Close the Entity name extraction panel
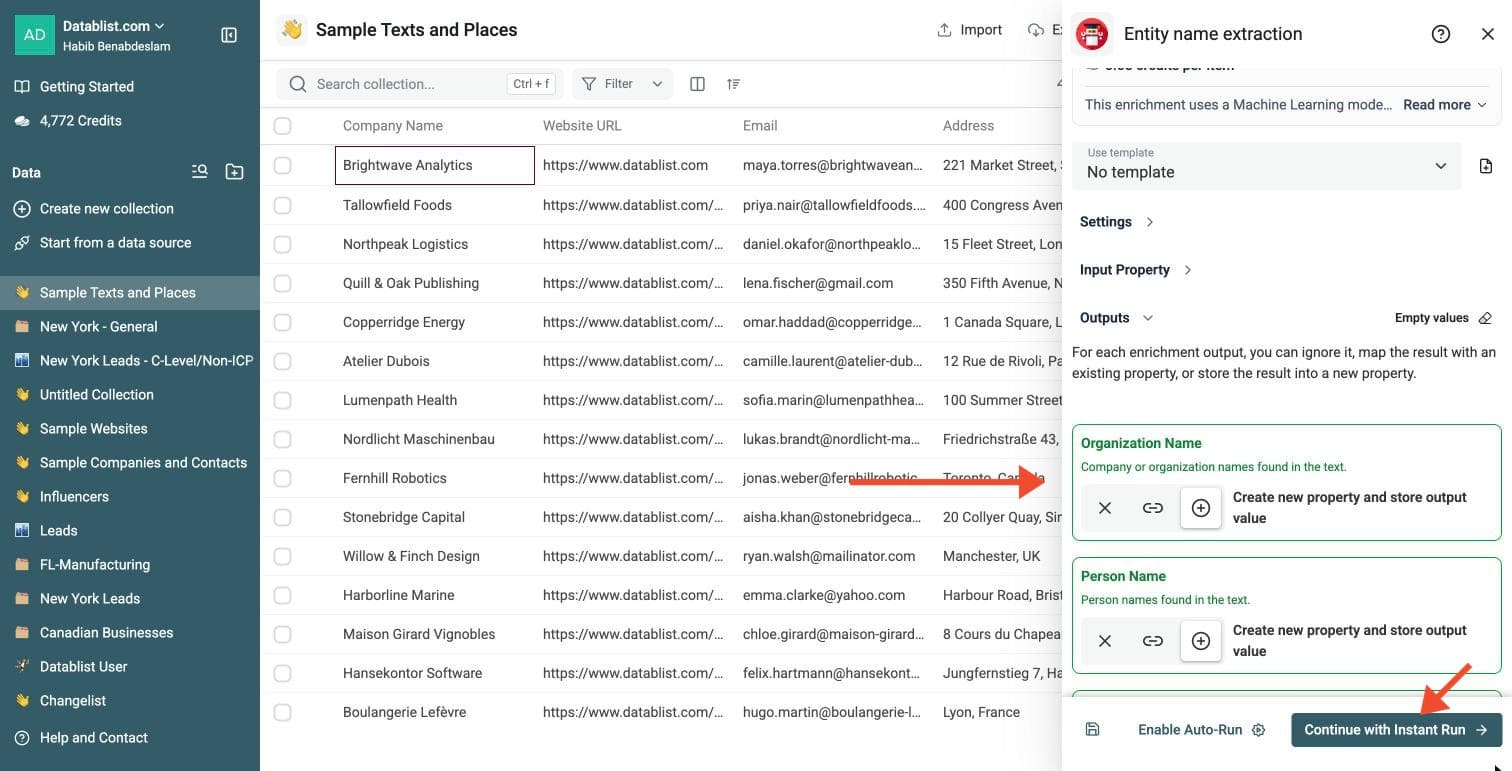The width and height of the screenshot is (1512, 771). click(1488, 34)
